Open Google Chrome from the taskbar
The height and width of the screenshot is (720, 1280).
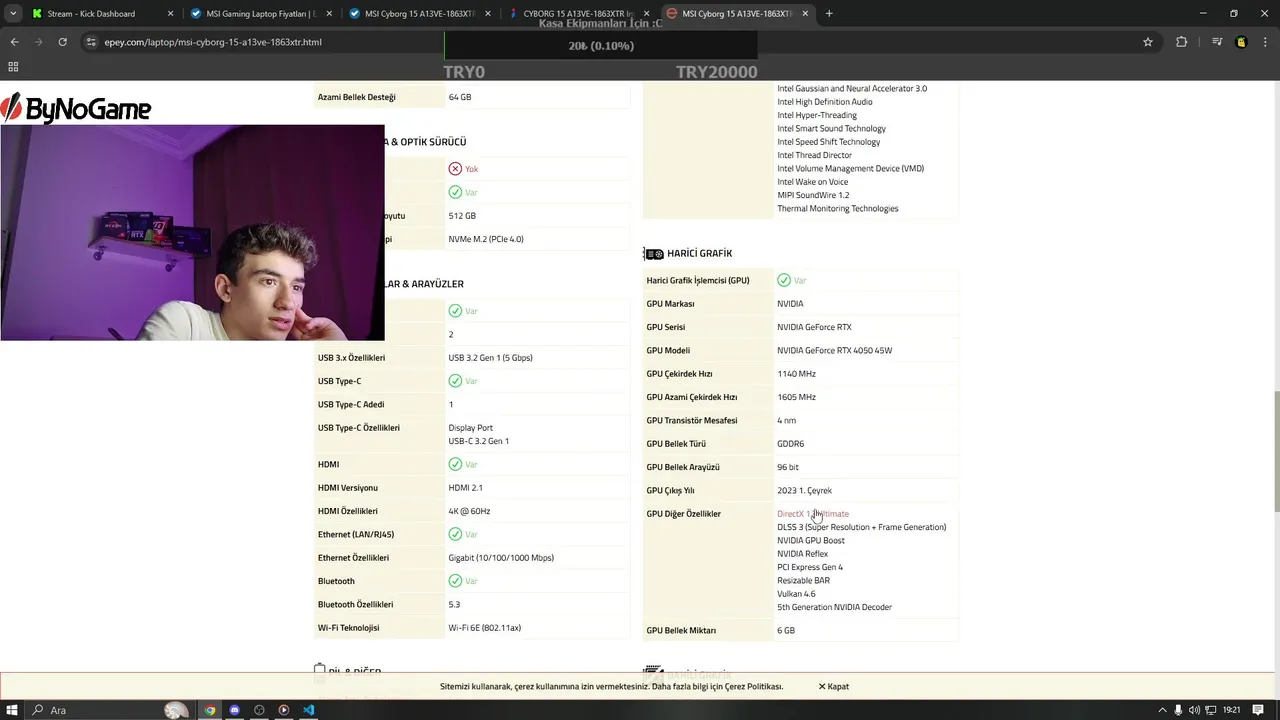coord(210,710)
